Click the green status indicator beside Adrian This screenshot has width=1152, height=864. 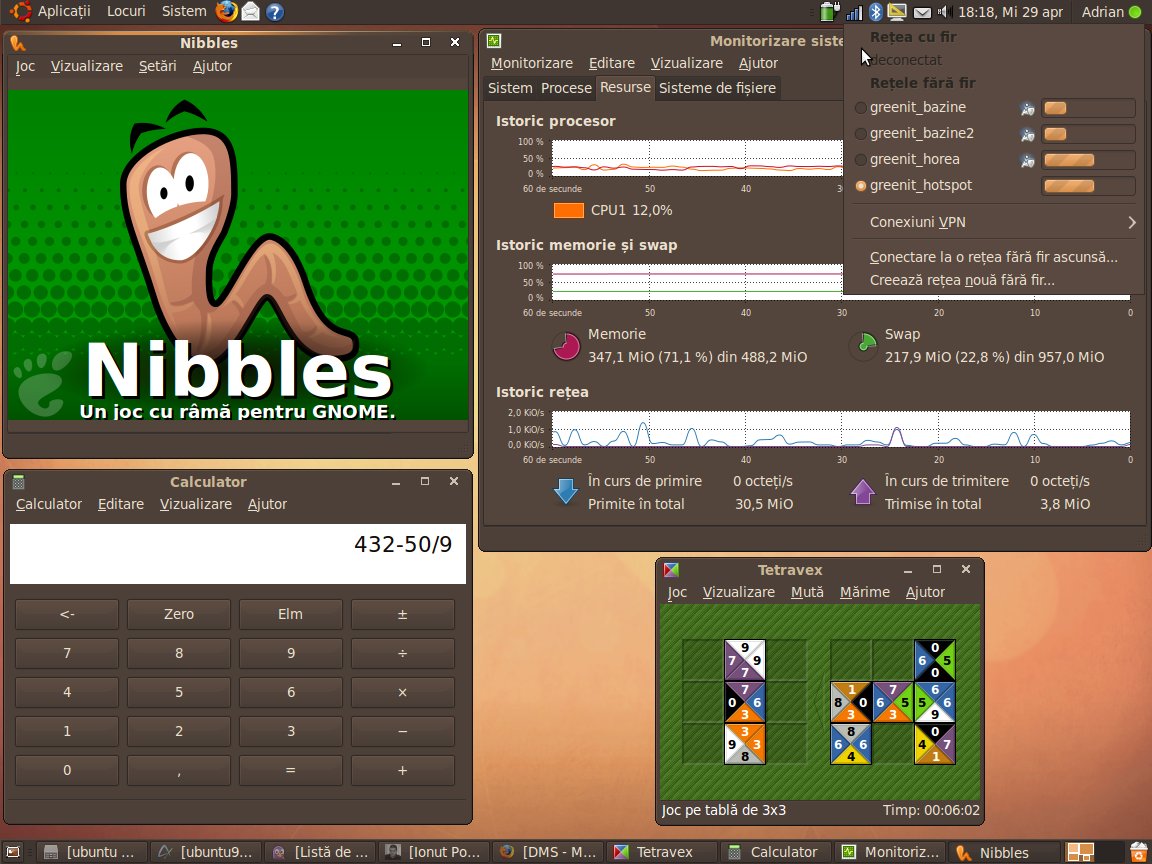click(x=1135, y=12)
